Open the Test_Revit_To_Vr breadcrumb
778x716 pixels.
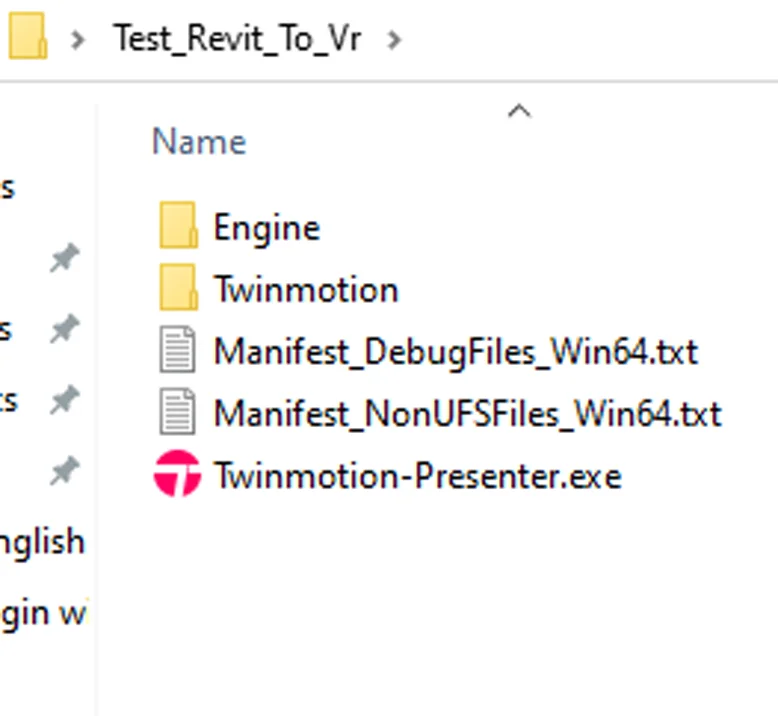tap(237, 39)
